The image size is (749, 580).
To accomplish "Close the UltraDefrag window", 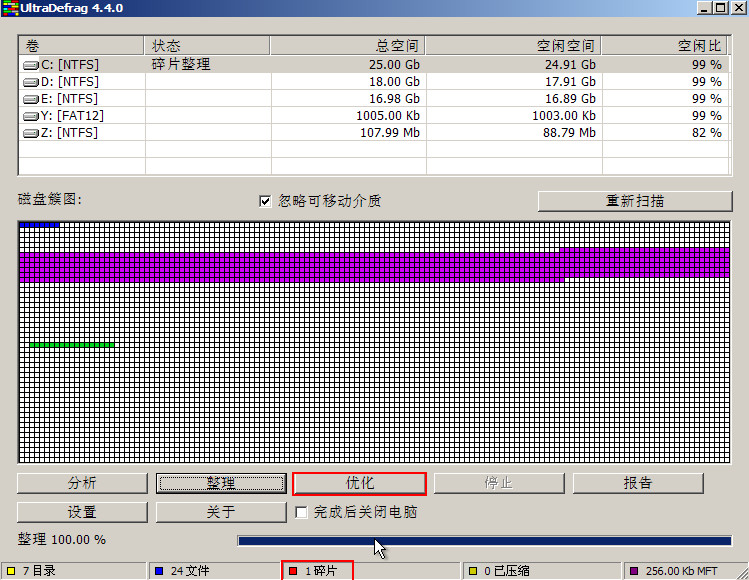I will pyautogui.click(x=738, y=8).
